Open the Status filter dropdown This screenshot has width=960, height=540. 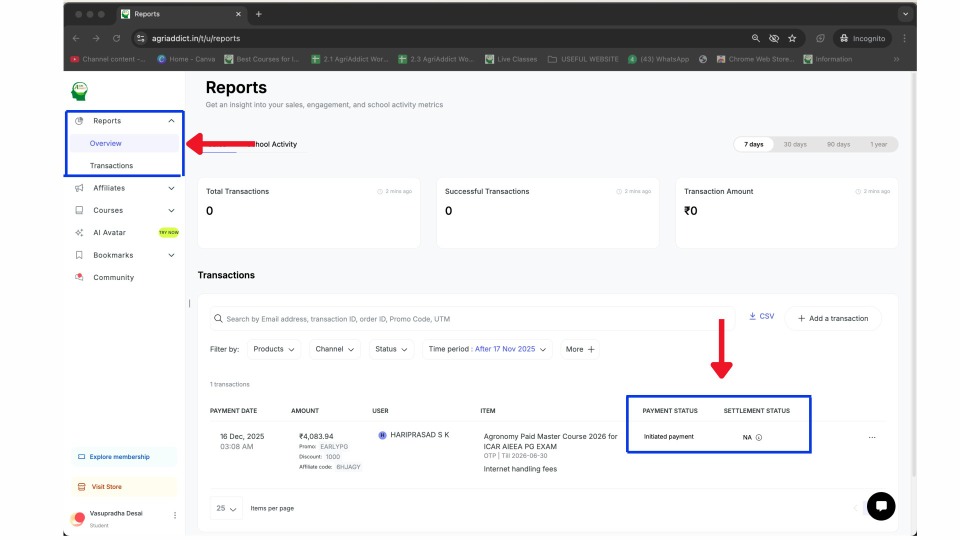click(391, 349)
